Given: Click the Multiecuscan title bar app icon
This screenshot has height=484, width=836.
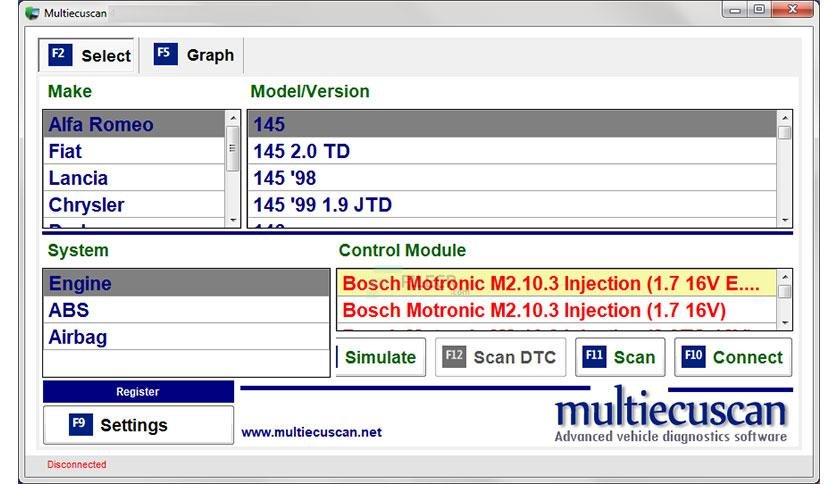Looking at the screenshot, I should tap(32, 13).
